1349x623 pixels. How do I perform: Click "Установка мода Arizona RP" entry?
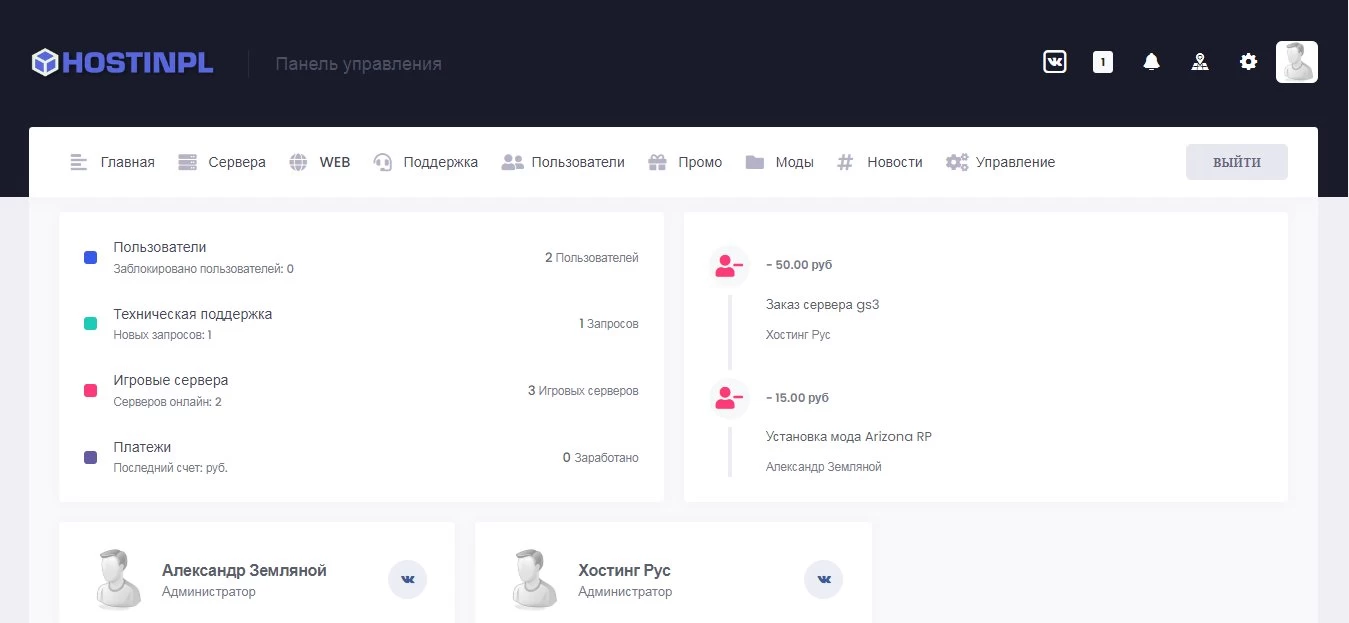click(x=849, y=437)
